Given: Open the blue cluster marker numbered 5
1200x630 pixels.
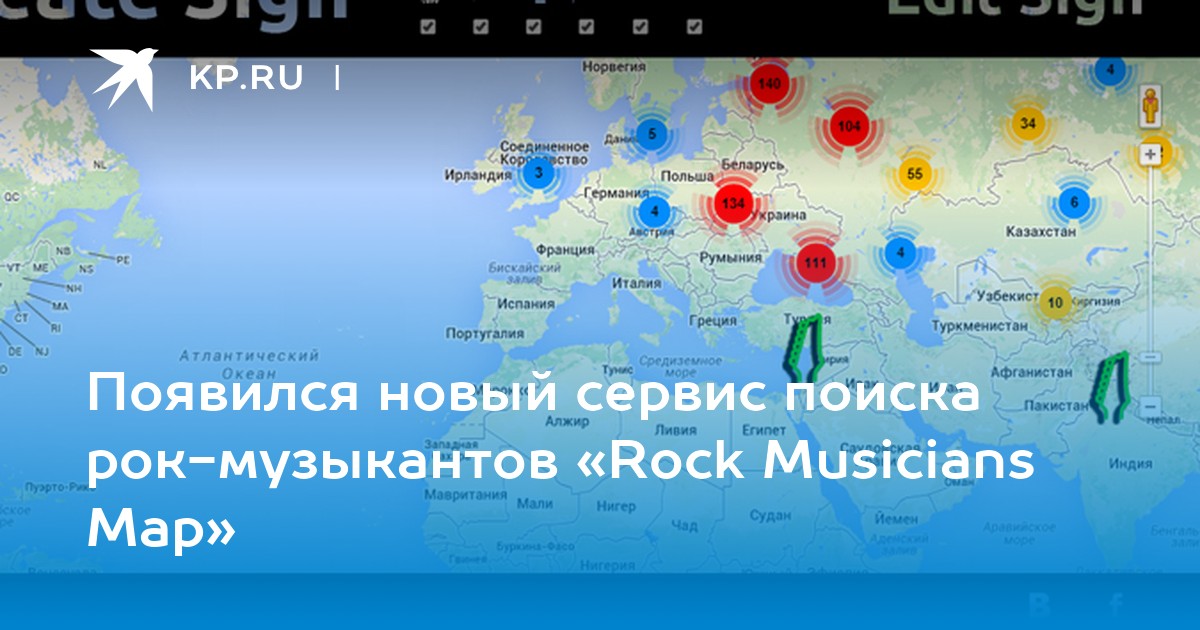Looking at the screenshot, I should click(652, 133).
